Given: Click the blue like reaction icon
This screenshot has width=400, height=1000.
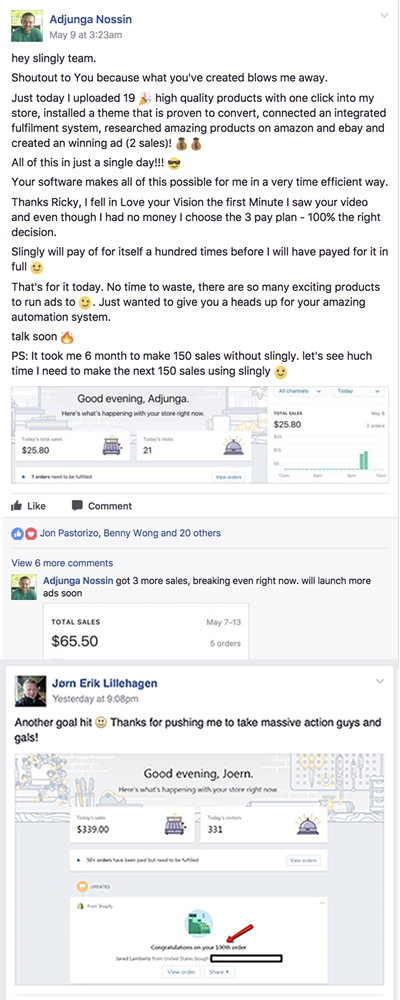Looking at the screenshot, I should pos(17,533).
